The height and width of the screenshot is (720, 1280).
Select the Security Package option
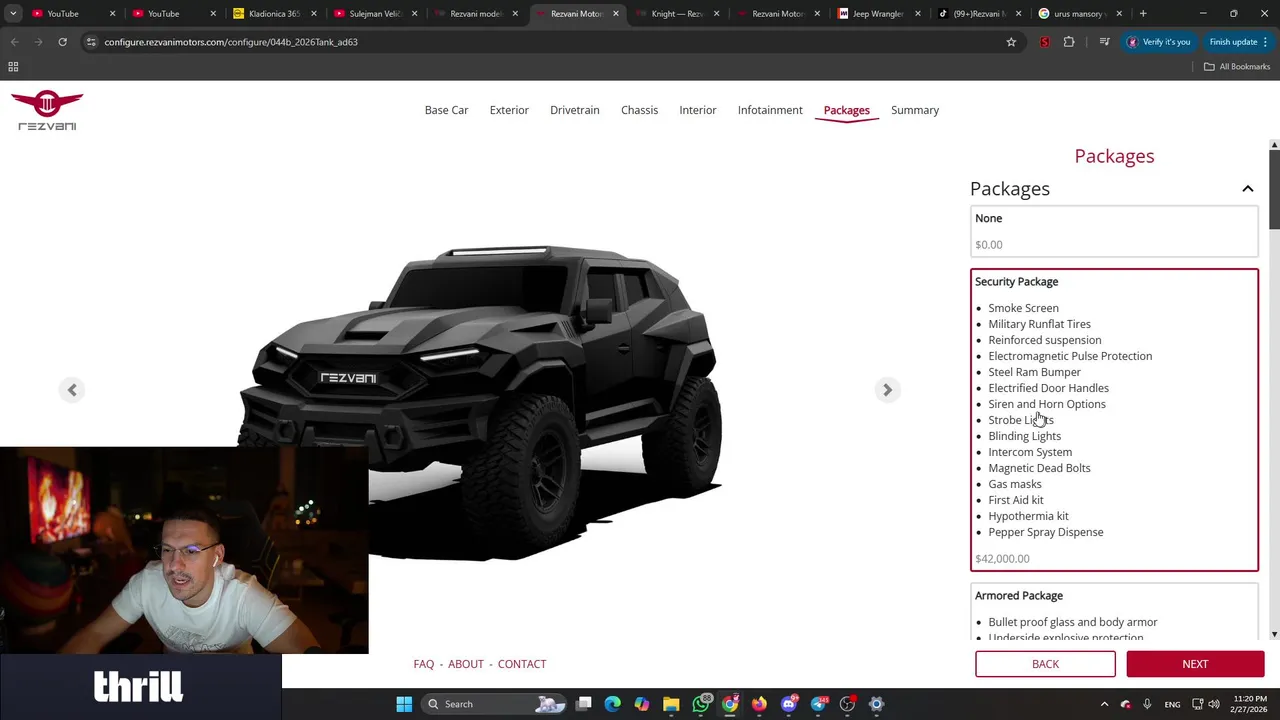(1114, 420)
